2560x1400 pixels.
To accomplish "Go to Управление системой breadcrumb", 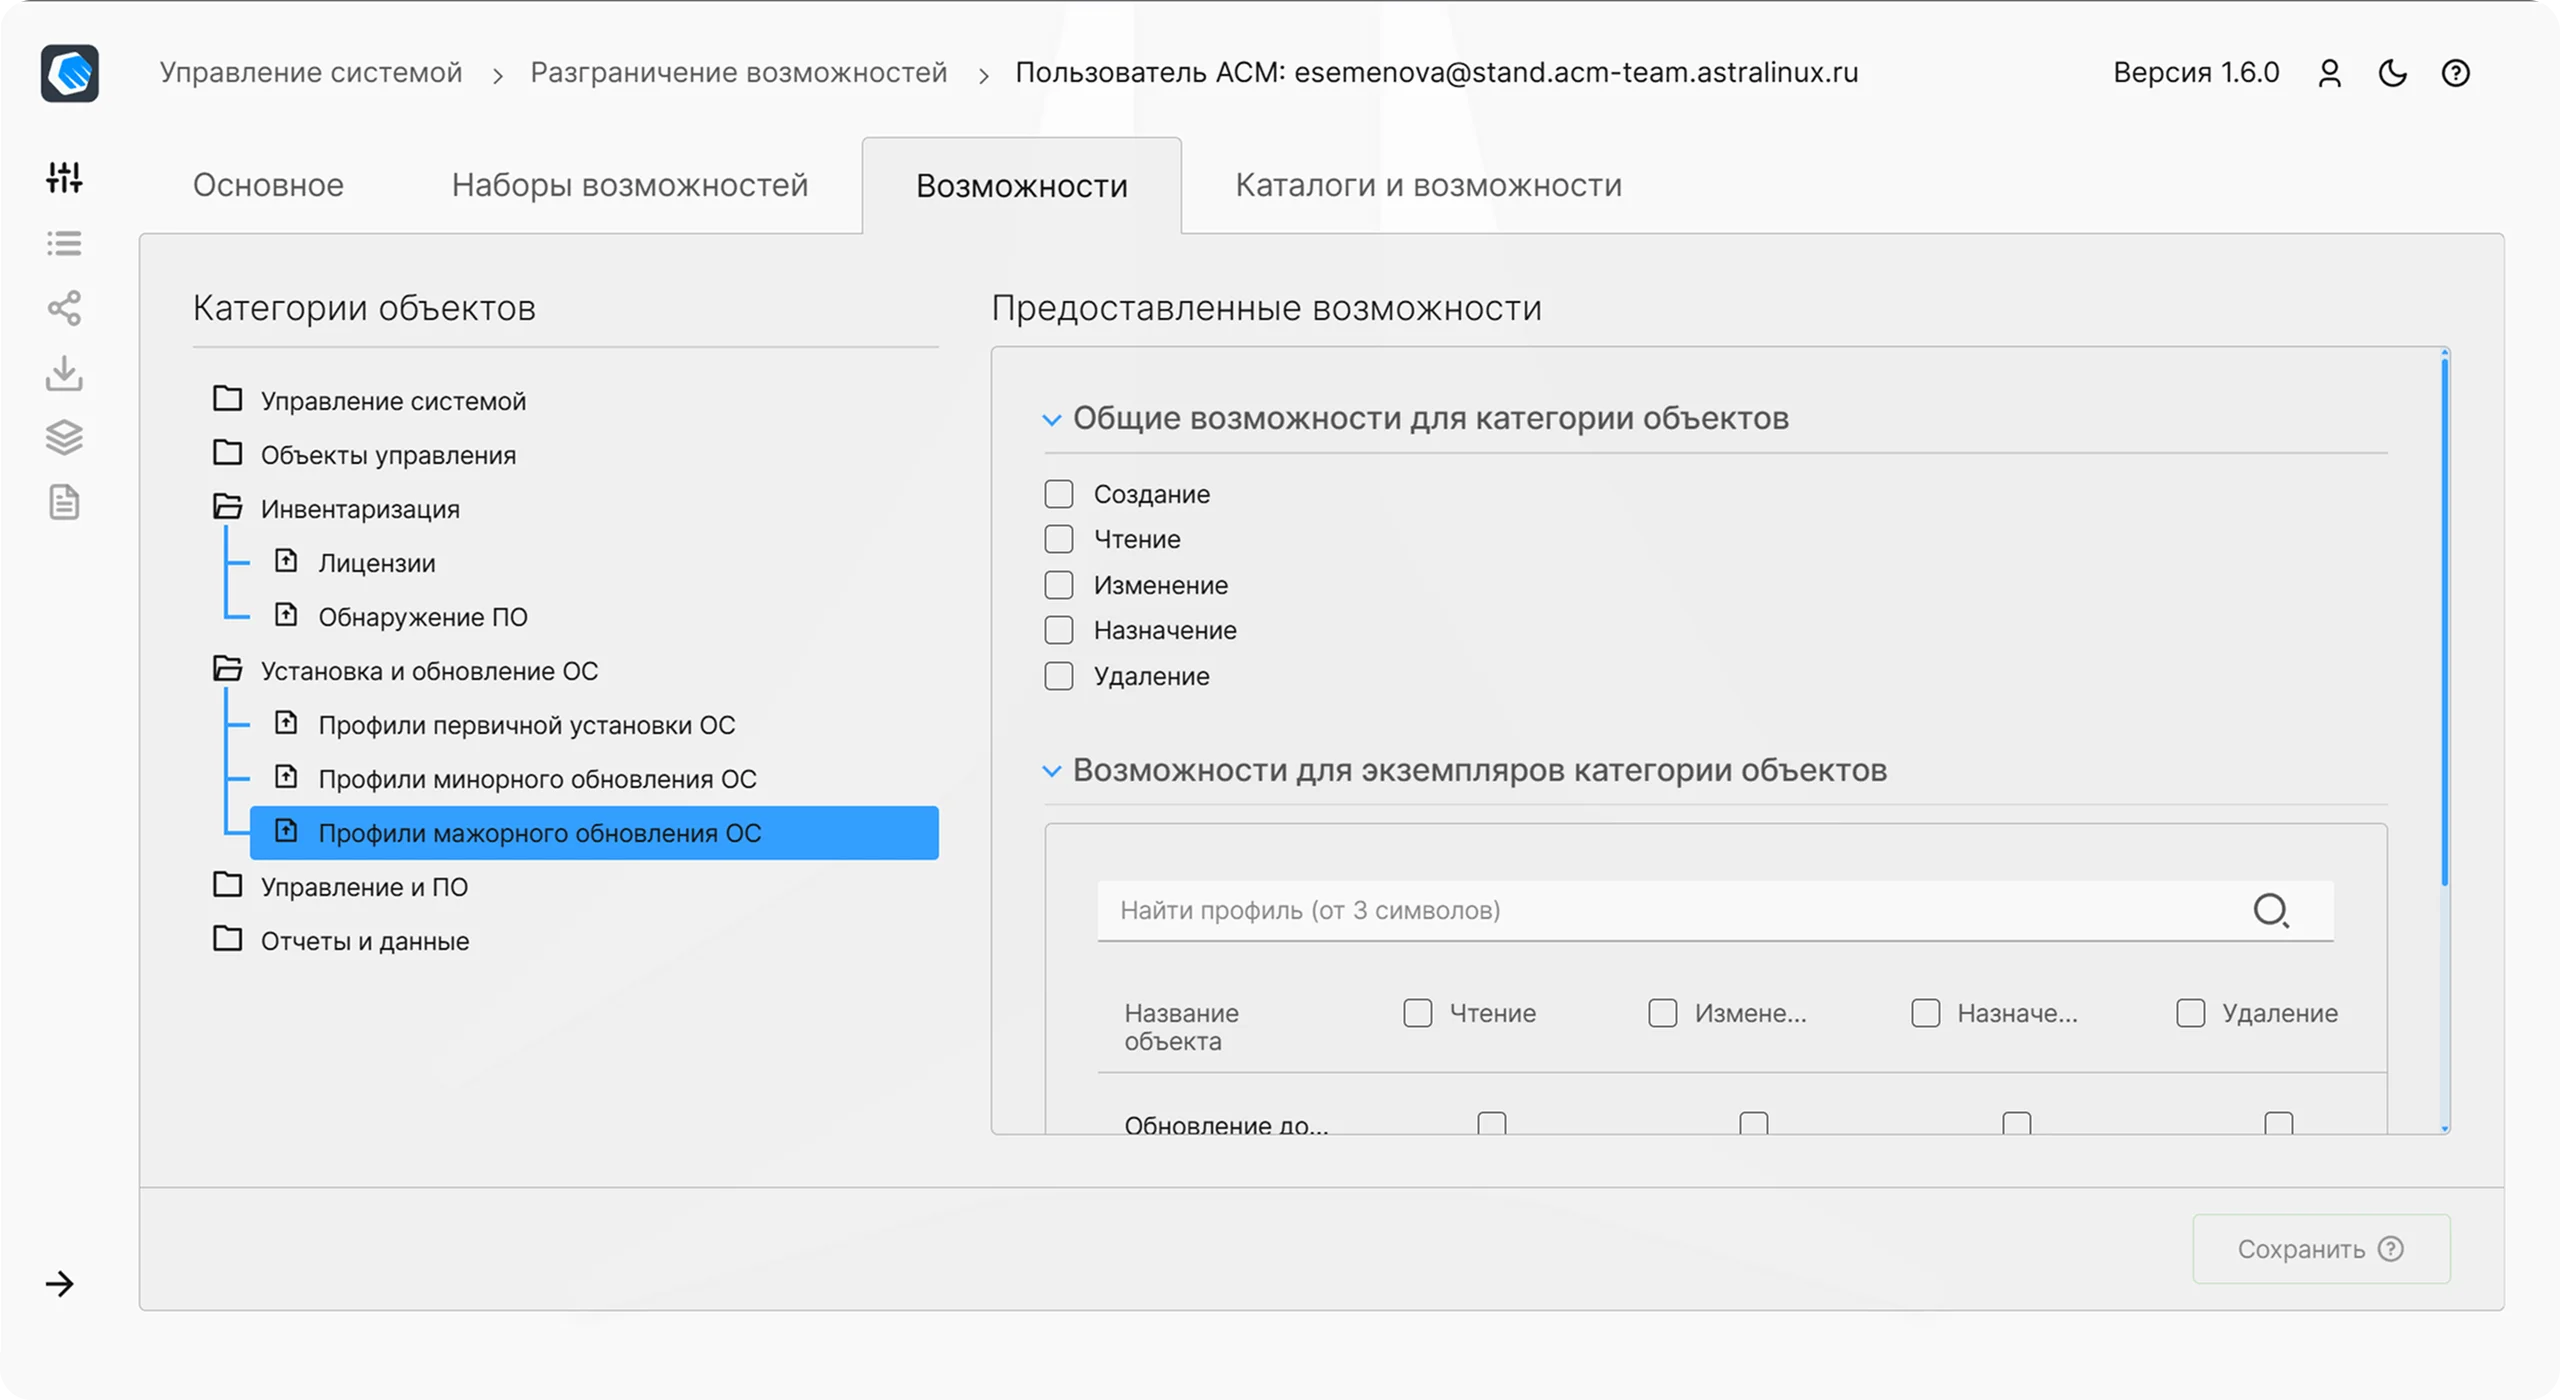I will 311,72.
